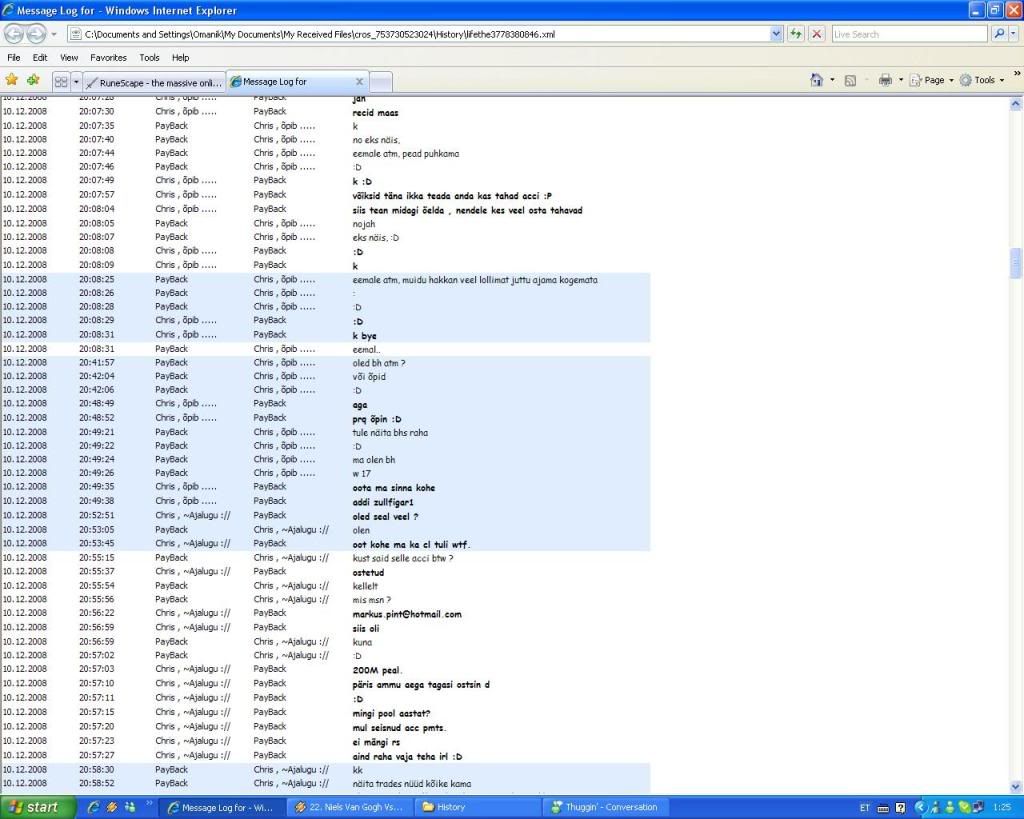Open the Favorites menu
Image resolution: width=1024 pixels, height=819 pixels.
108,58
